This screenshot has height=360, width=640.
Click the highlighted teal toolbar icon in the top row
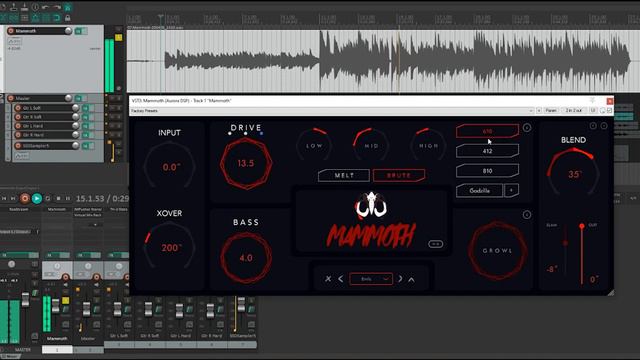tap(68, 7)
